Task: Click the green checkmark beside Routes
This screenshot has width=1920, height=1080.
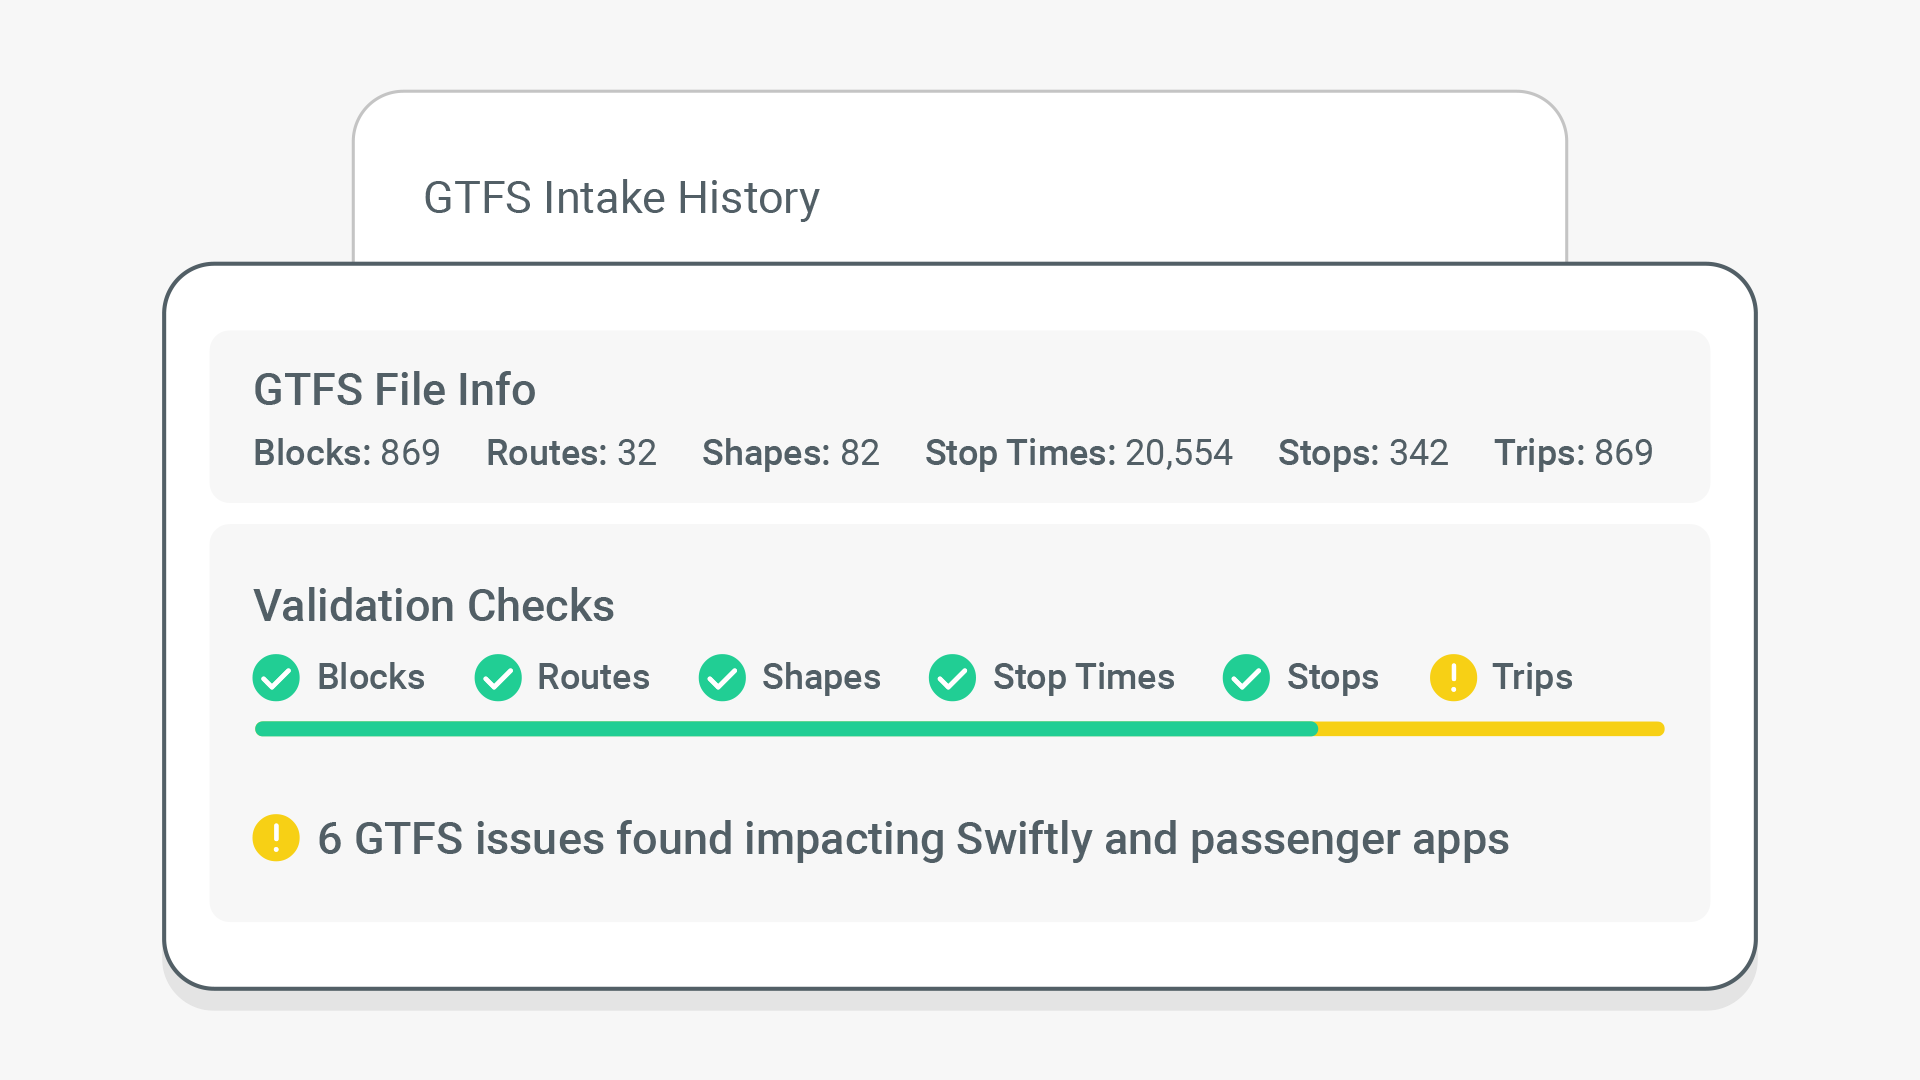Action: [498, 678]
